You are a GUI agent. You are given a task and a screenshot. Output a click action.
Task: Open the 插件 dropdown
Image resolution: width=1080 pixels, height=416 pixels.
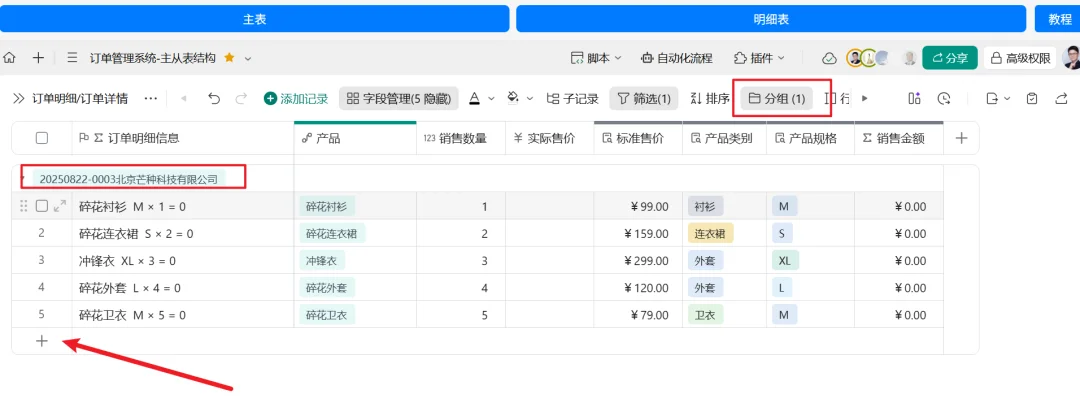pyautogui.click(x=759, y=58)
